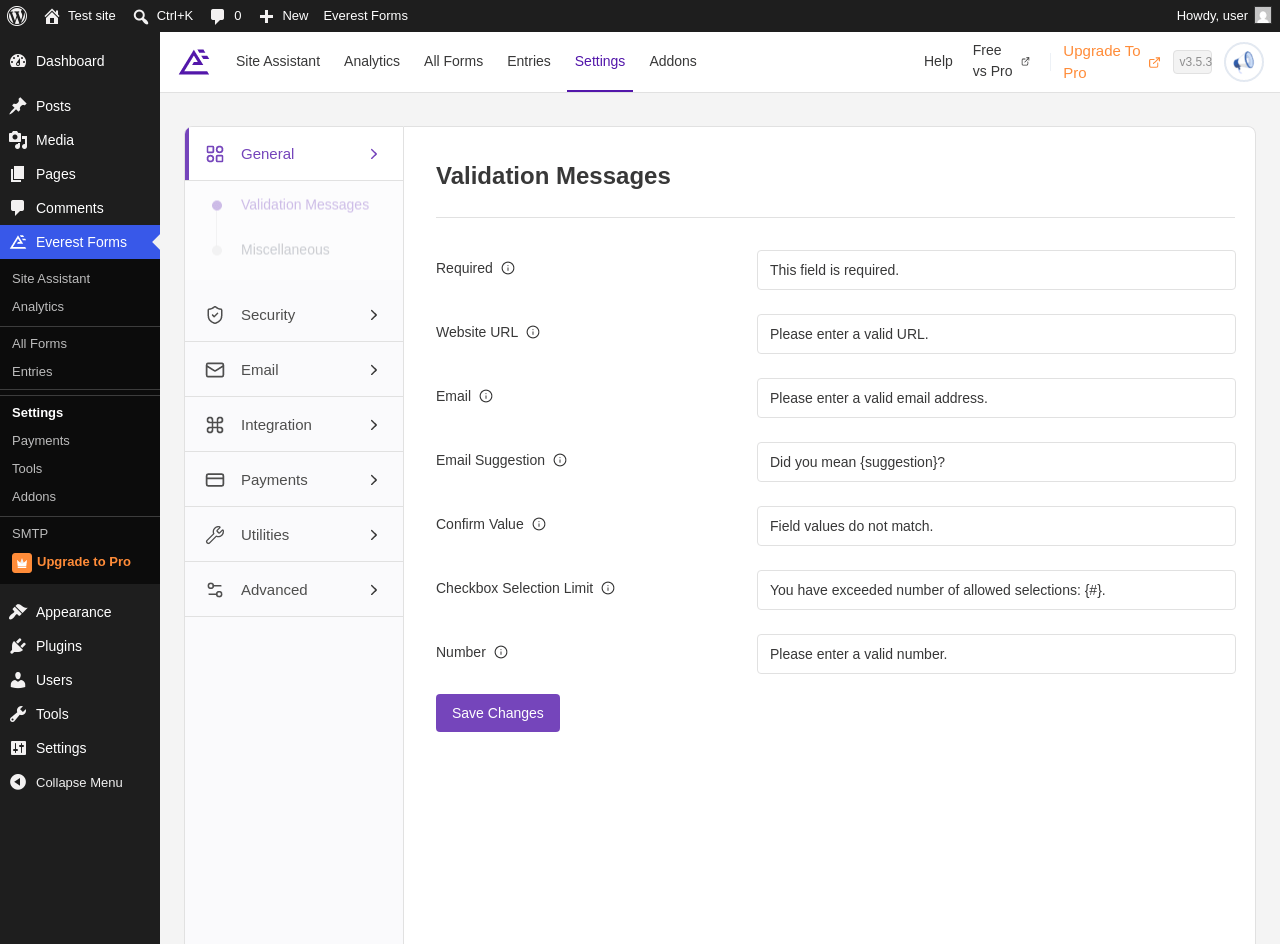This screenshot has height=944, width=1280.
Task: Expand the Integration section chevron
Action: (x=374, y=425)
